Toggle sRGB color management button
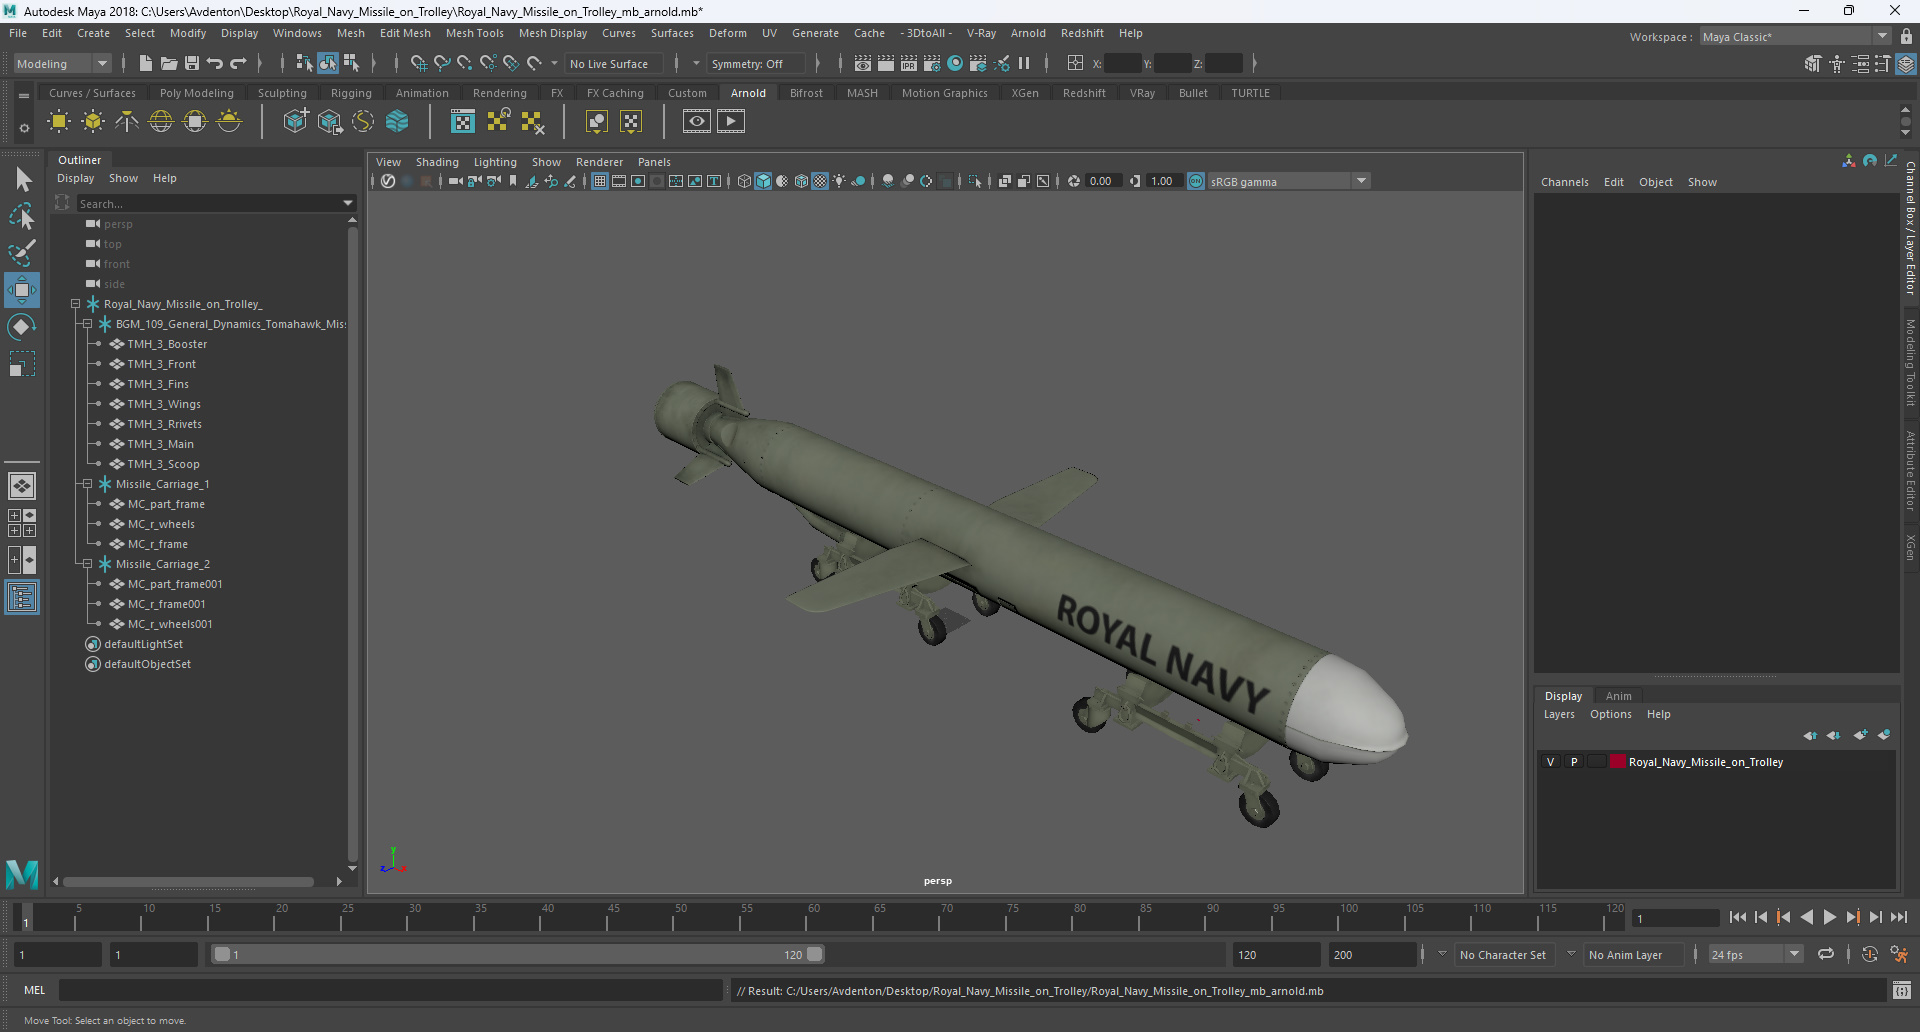This screenshot has height=1032, width=1920. 1196,181
